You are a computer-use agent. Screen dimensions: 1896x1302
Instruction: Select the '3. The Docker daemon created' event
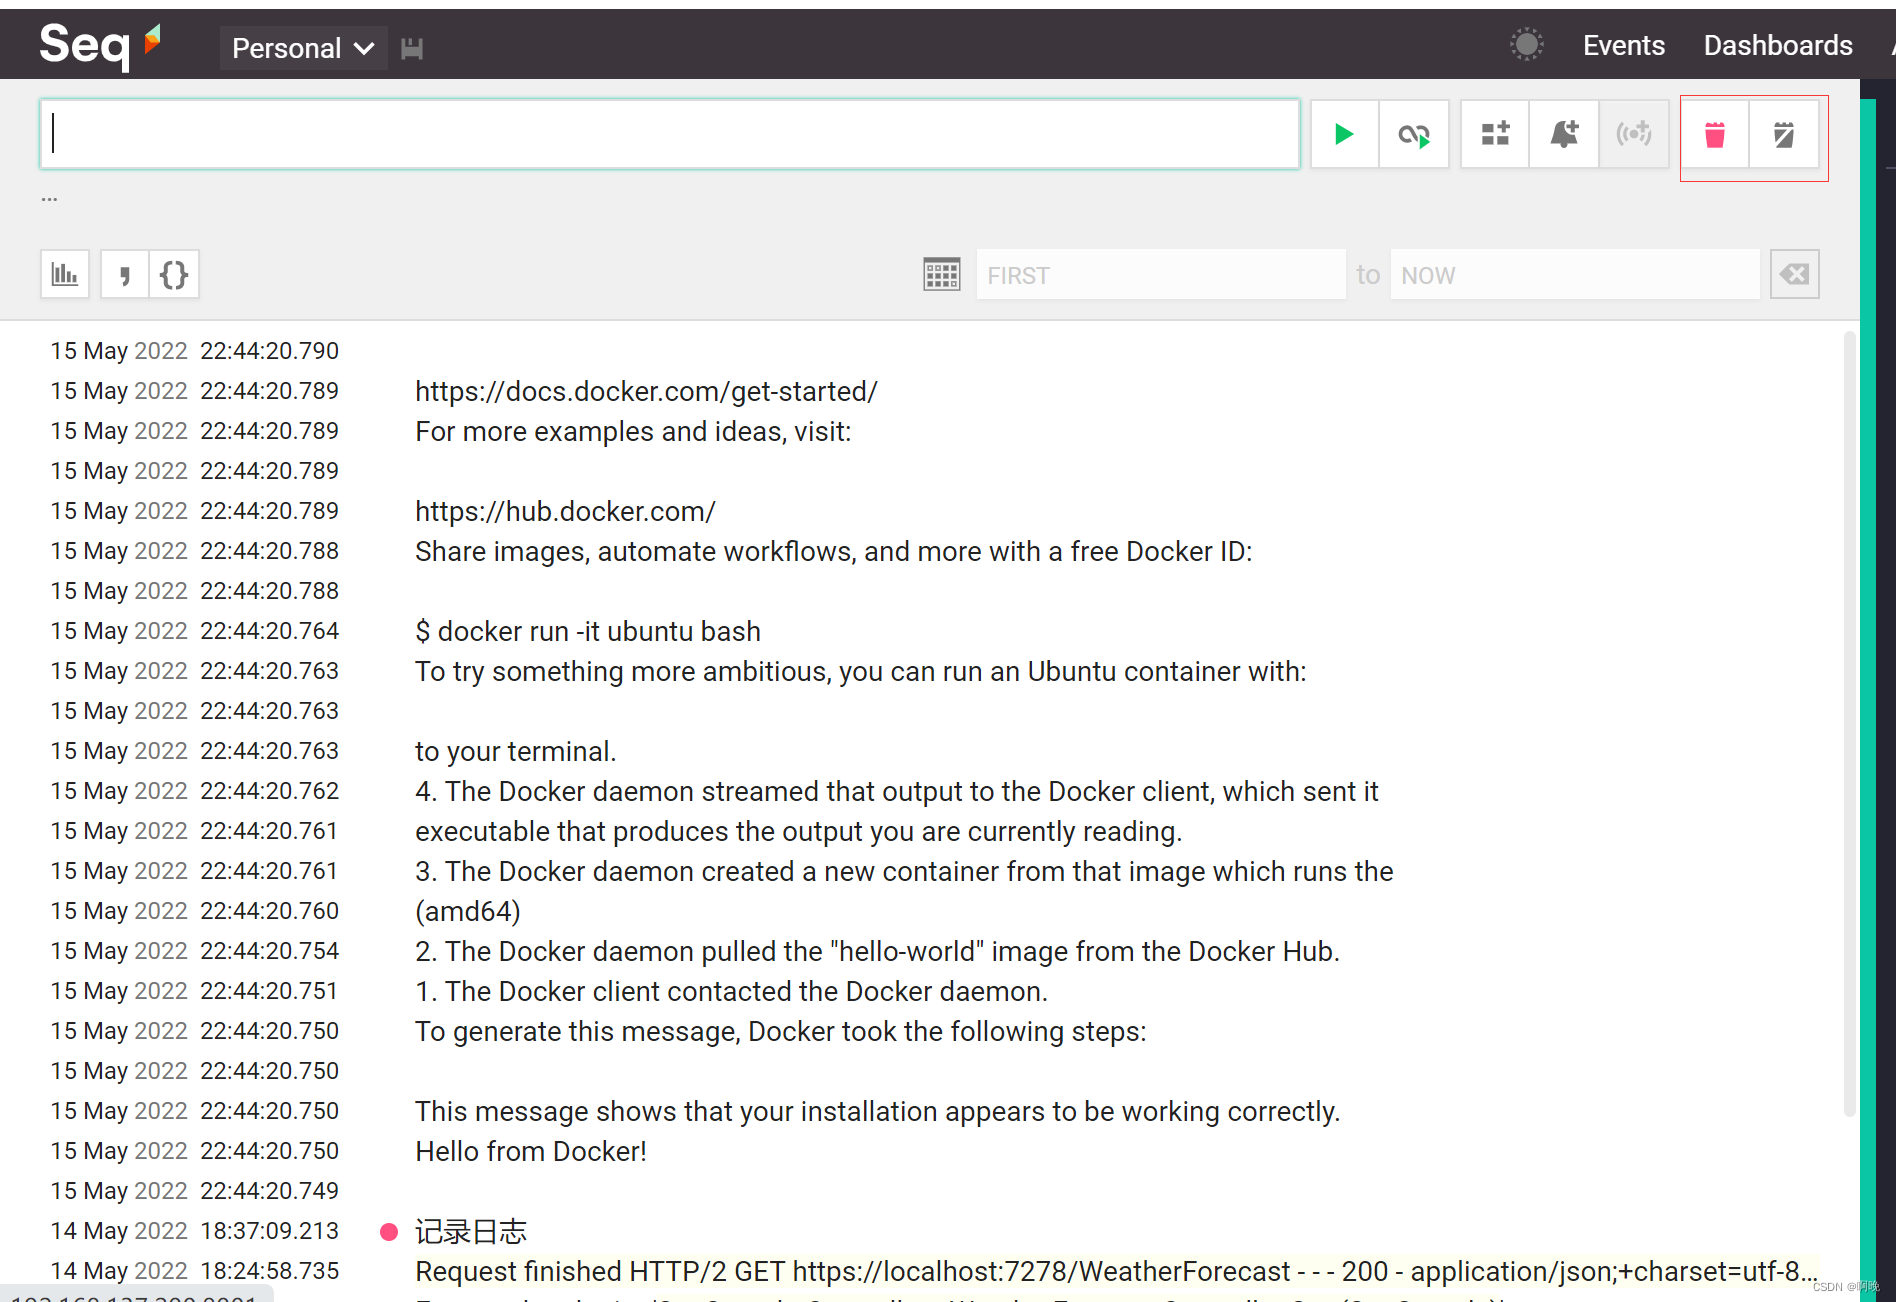click(904, 871)
